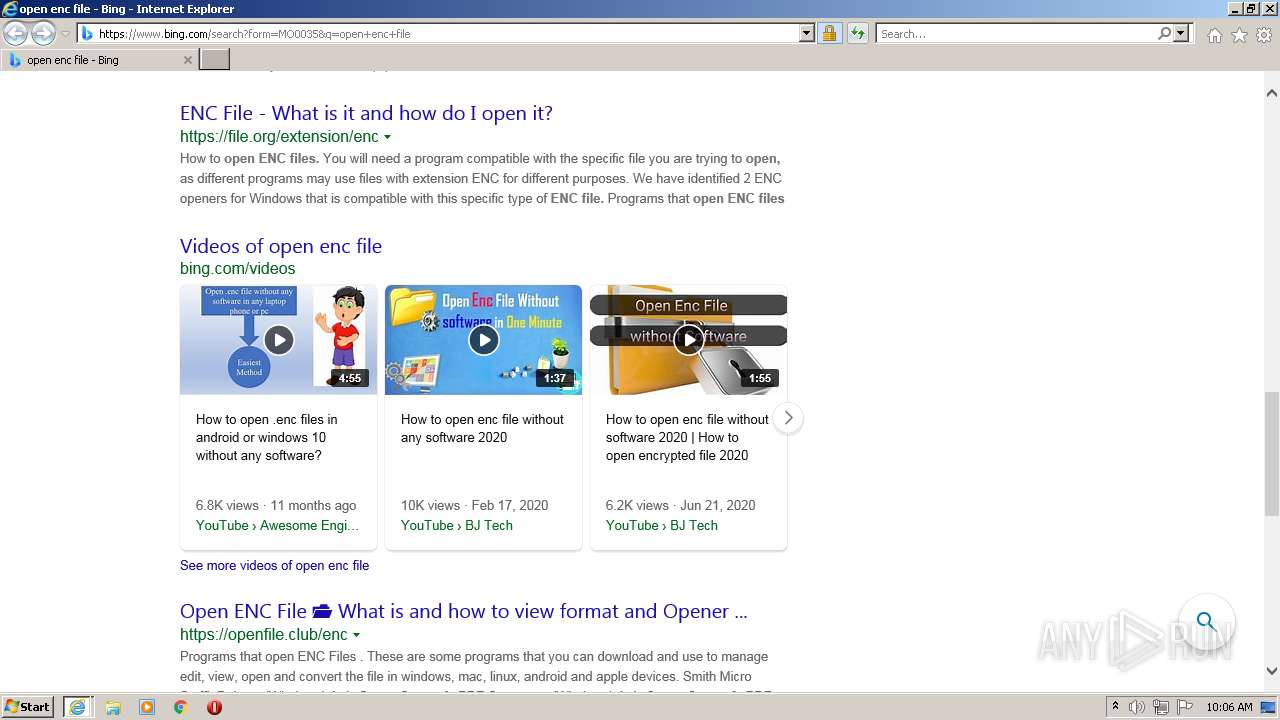This screenshot has height=720, width=1280.
Task: Close the 'open enc file - Bing' tab
Action: point(187,60)
